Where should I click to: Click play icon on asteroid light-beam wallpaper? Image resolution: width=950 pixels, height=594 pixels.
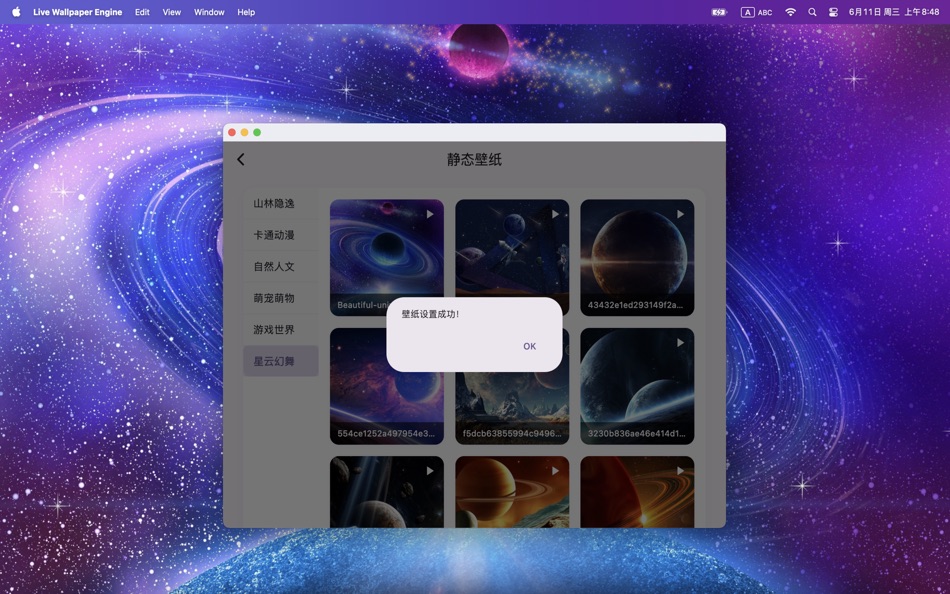[430, 471]
